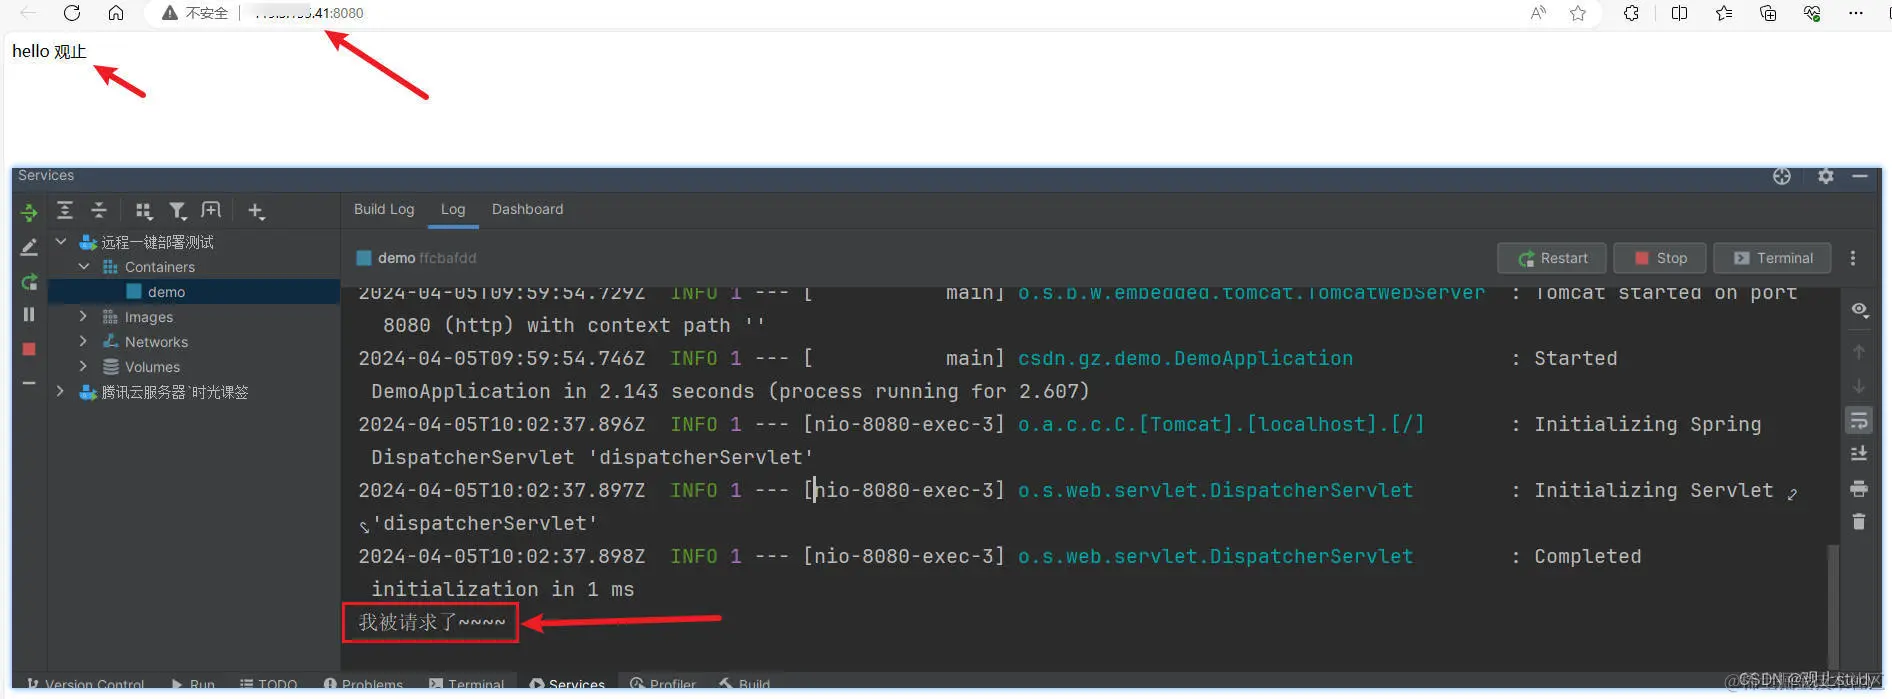Click the Restart button
The image size is (1892, 699).
(1552, 258)
